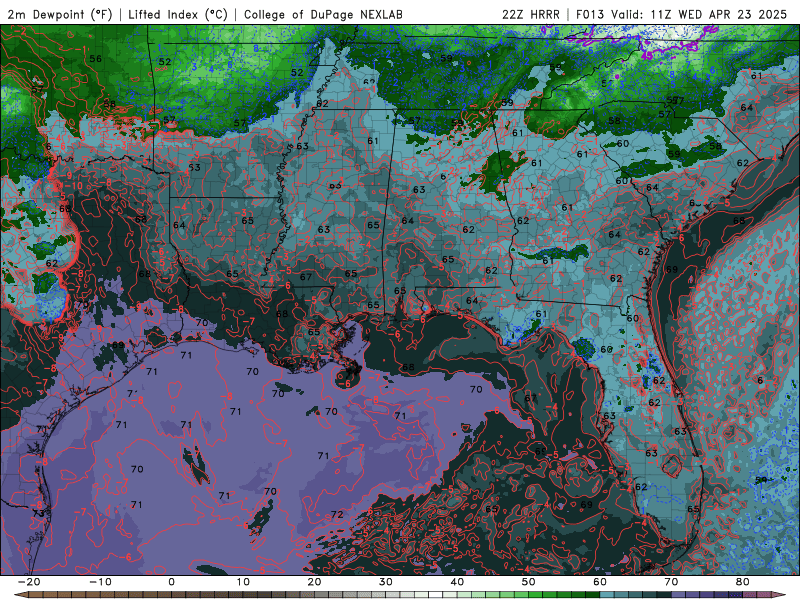Click the "College of DuPage NEXLAB" label
This screenshot has height=600, width=800.
pos(323,15)
